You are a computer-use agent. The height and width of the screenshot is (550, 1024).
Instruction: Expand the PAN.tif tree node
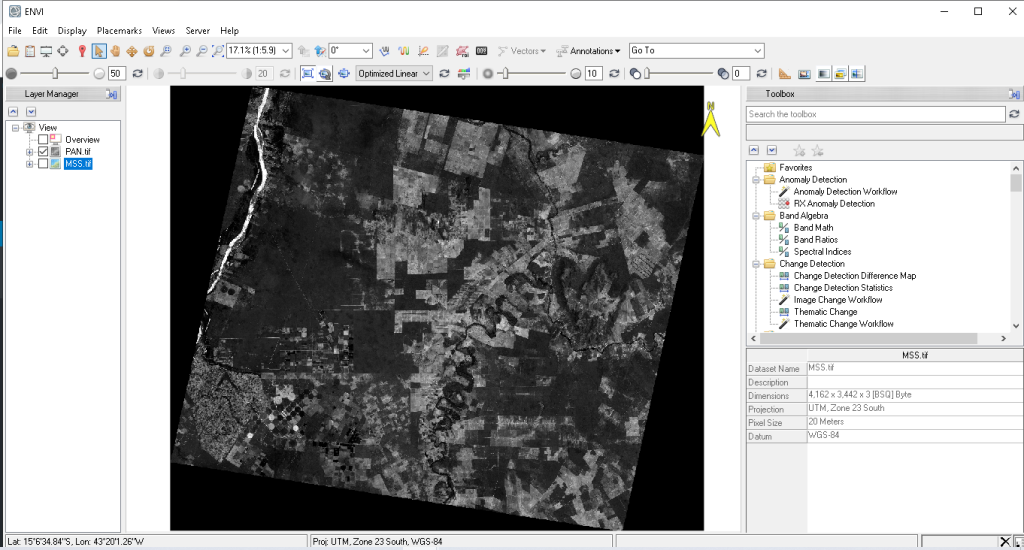coord(30,152)
